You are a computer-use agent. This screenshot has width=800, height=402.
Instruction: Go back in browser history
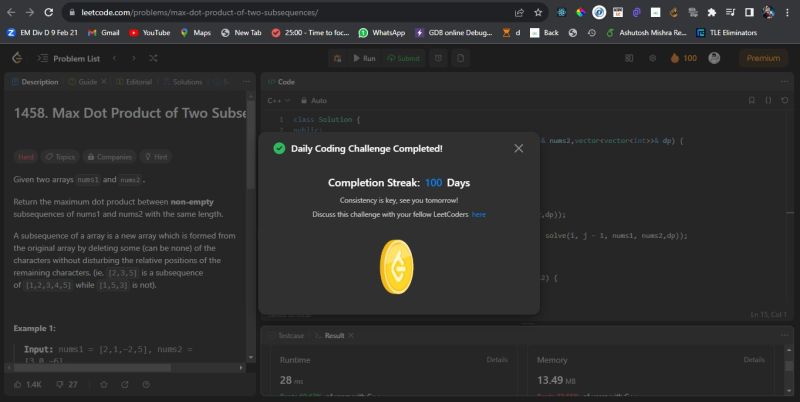11,12
